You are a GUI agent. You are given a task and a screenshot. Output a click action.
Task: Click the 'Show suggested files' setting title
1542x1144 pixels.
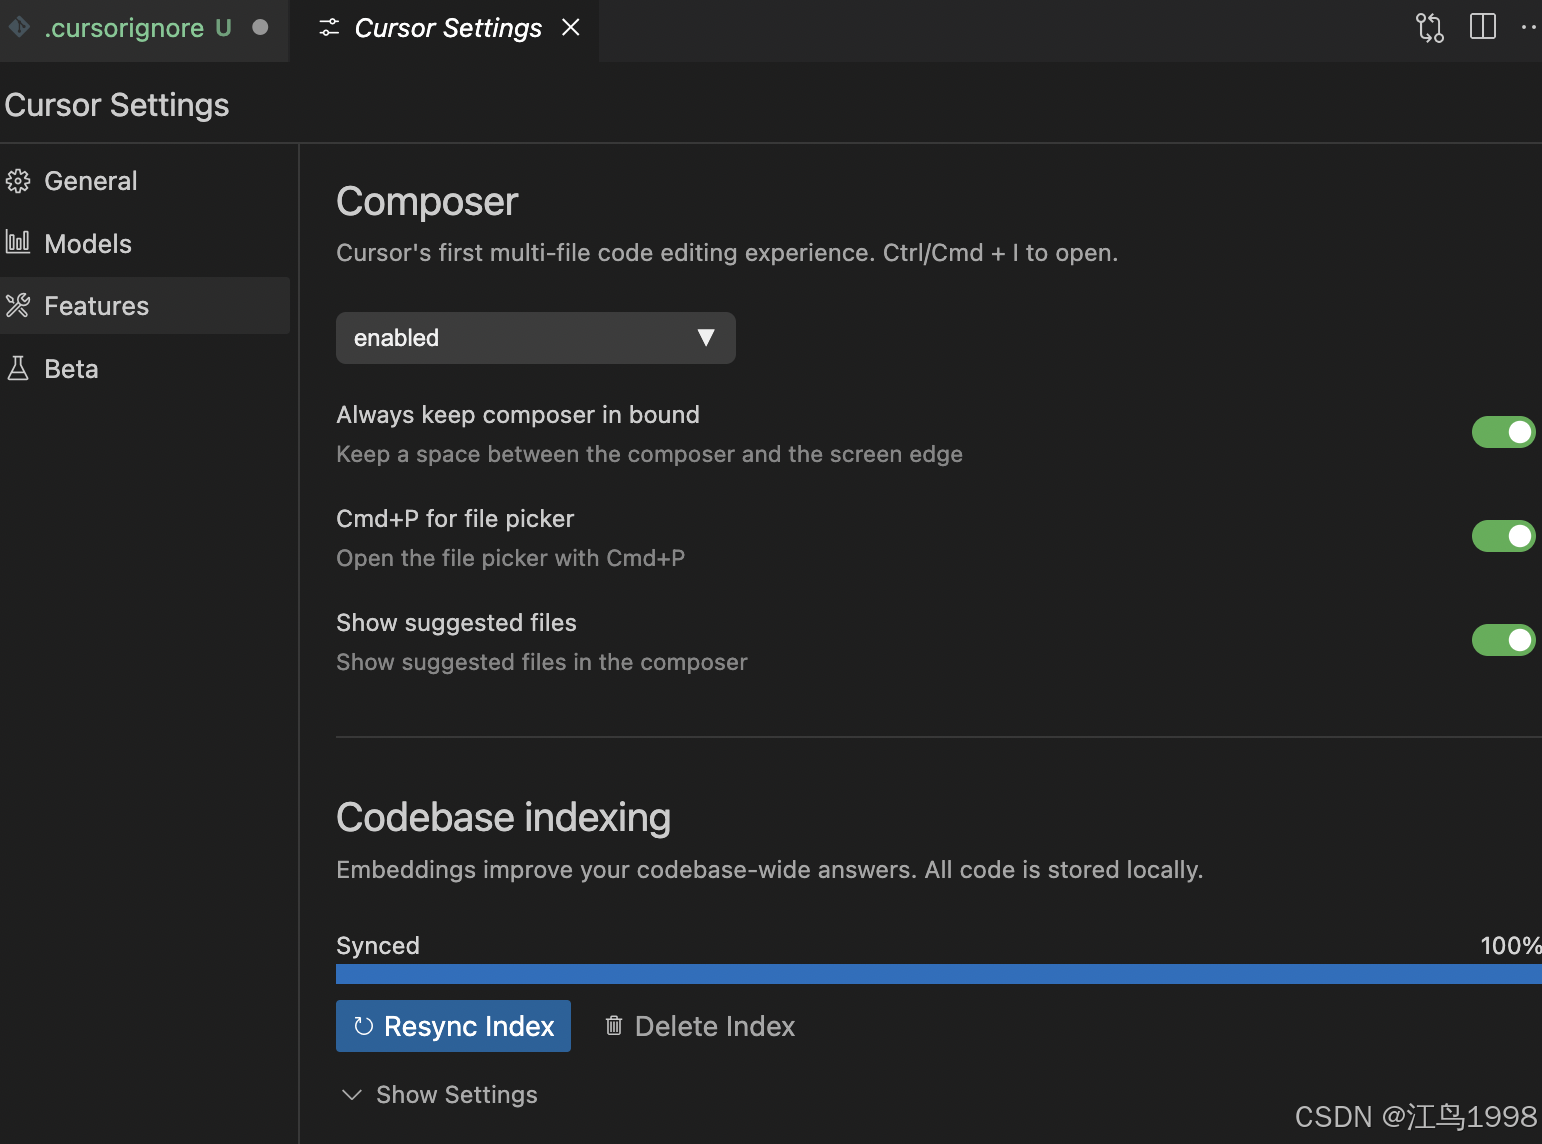456,623
